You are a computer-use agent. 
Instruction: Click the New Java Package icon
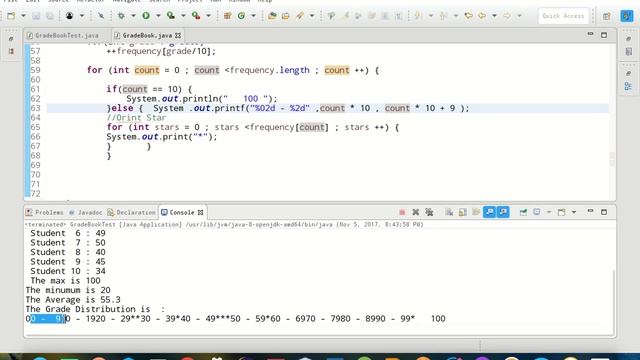click(x=227, y=16)
